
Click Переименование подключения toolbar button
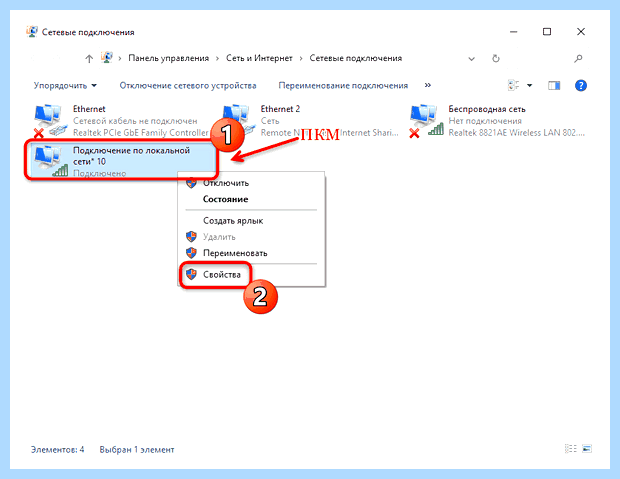coord(343,85)
